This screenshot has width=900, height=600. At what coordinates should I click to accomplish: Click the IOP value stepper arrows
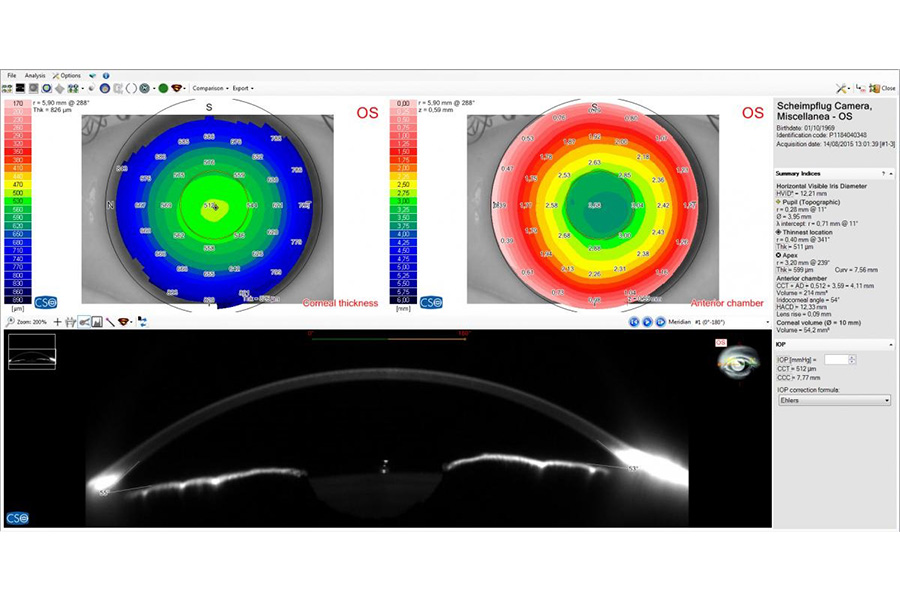point(852,359)
